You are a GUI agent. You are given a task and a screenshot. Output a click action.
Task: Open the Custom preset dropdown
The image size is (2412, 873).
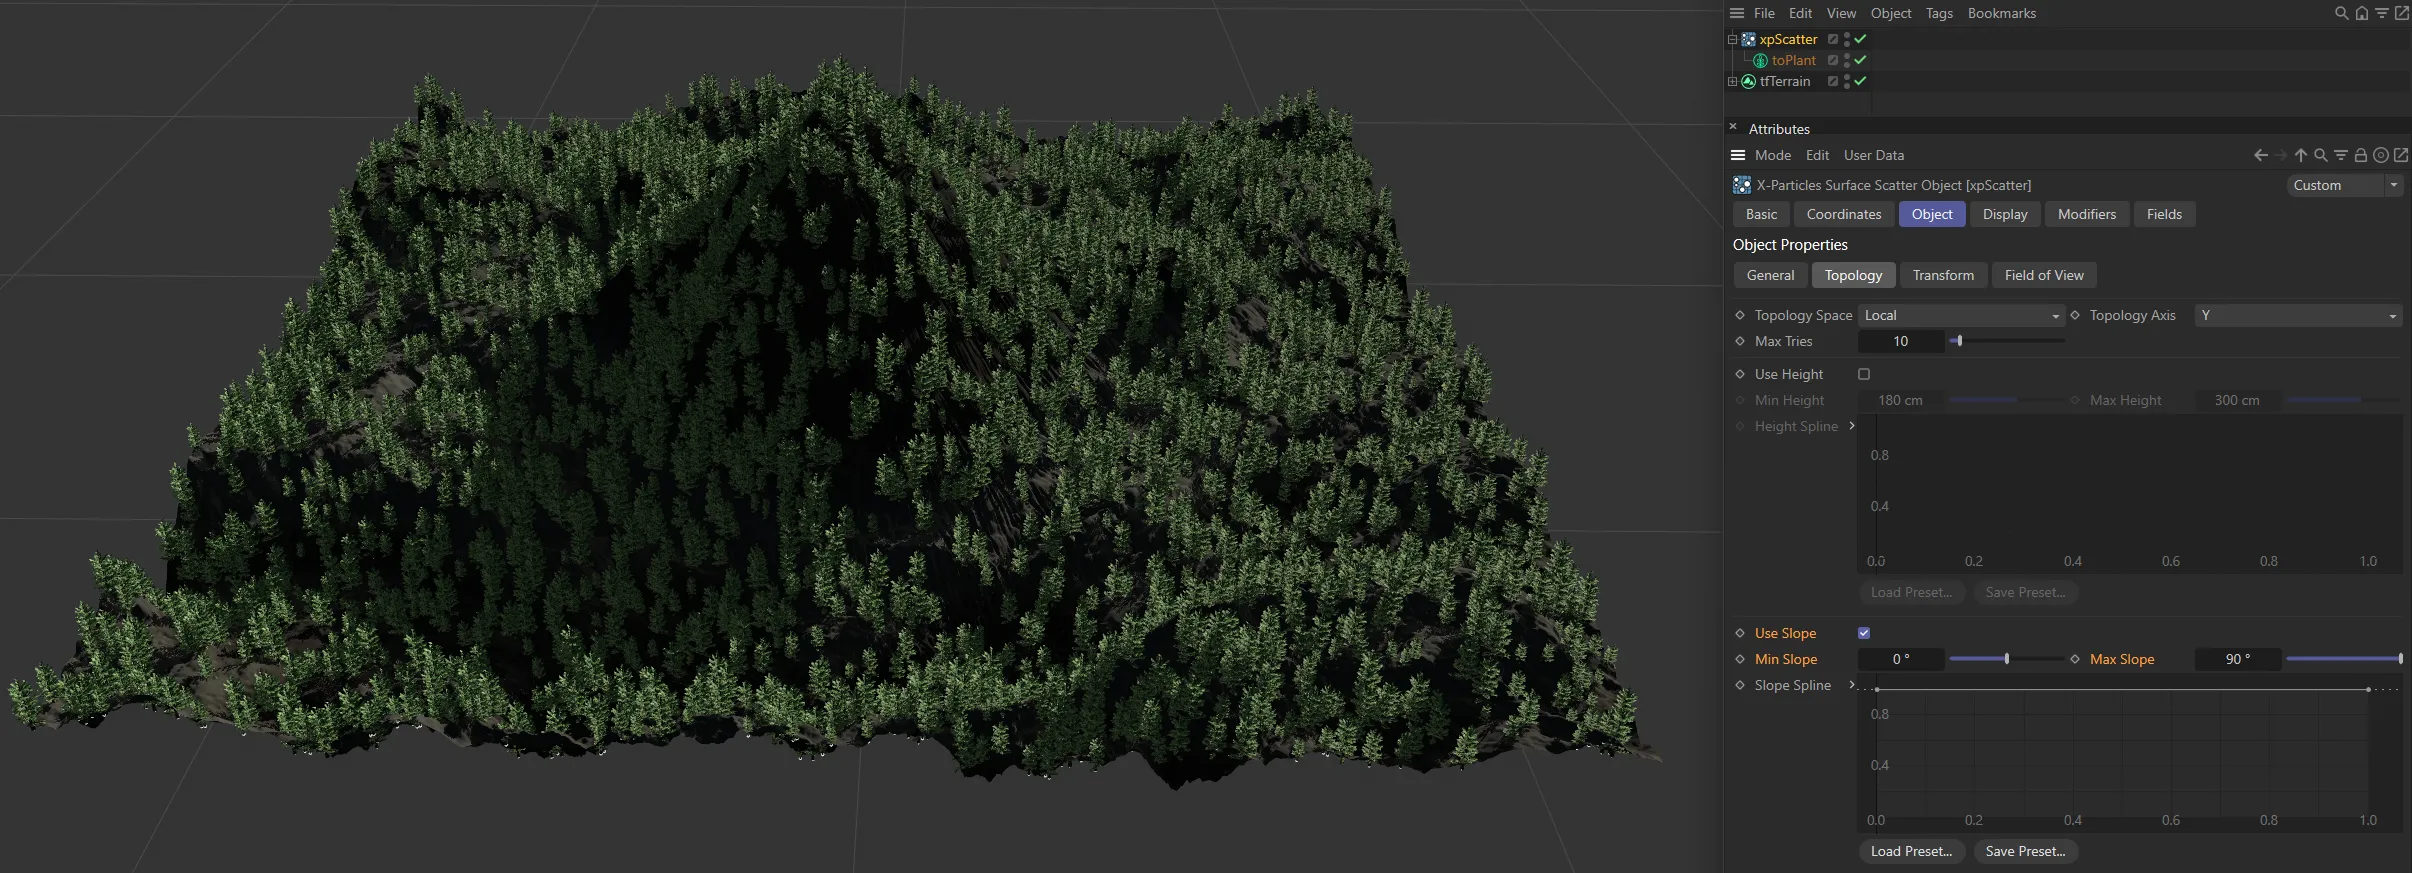tap(2344, 185)
